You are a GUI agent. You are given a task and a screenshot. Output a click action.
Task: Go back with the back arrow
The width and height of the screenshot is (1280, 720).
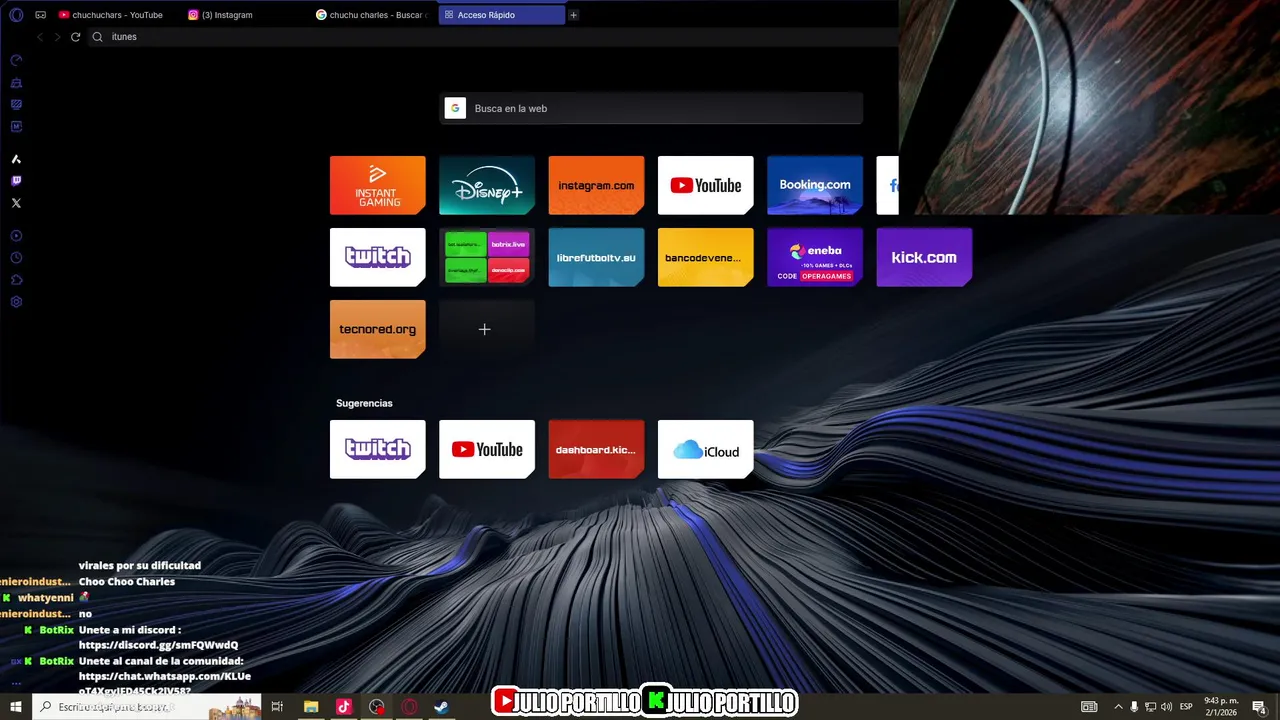[40, 37]
